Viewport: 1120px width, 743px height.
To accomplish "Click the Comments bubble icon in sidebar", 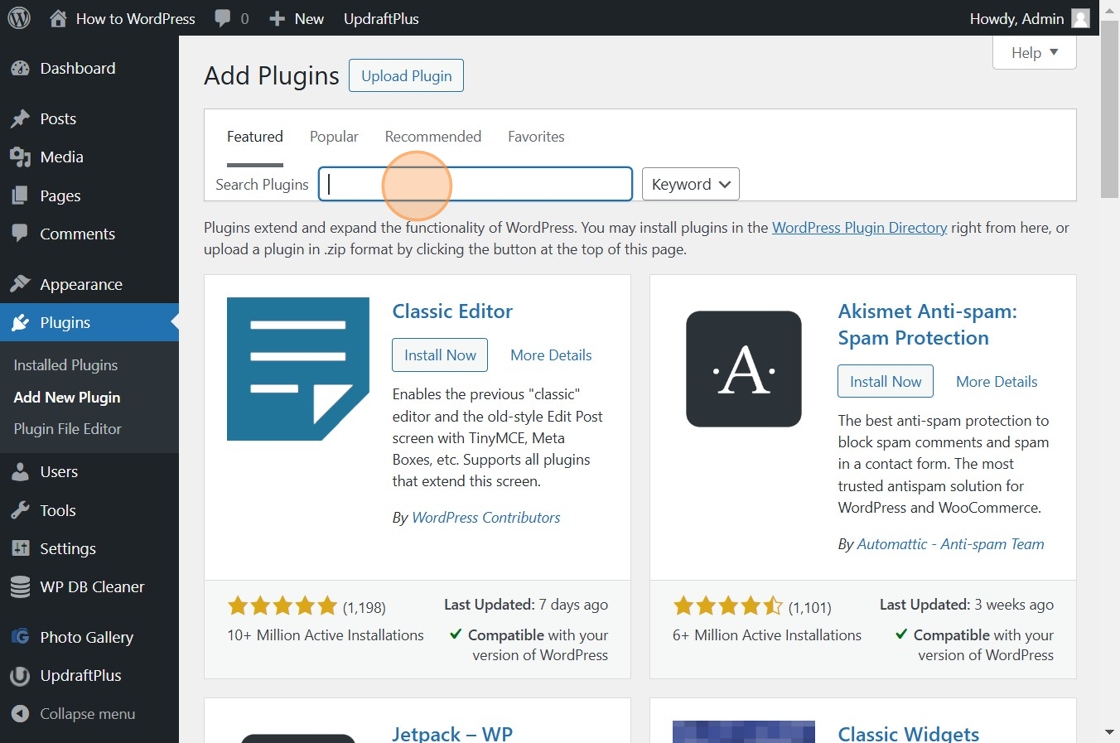I will 20,234.
